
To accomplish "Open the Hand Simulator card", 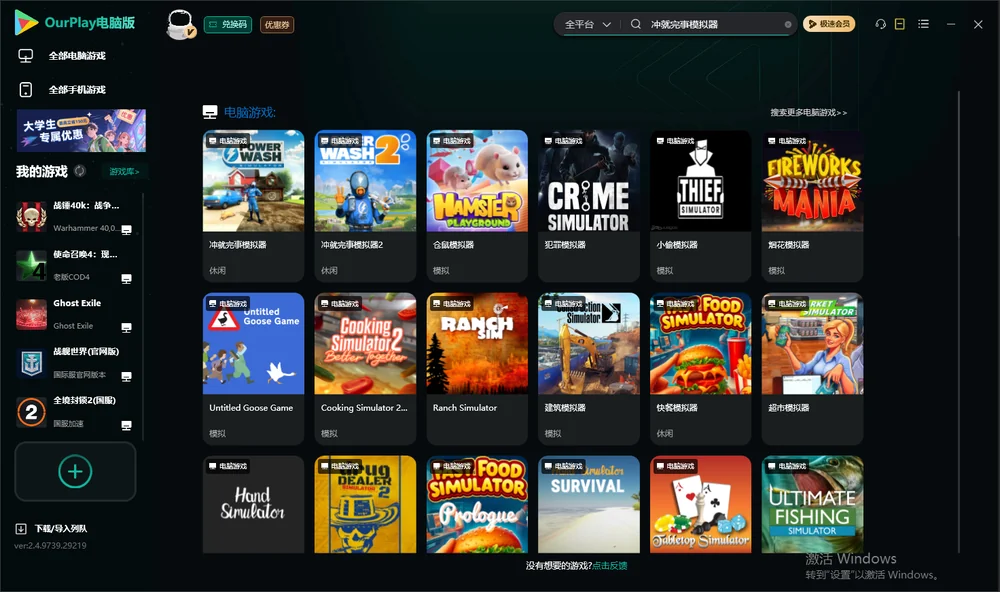I will click(253, 504).
